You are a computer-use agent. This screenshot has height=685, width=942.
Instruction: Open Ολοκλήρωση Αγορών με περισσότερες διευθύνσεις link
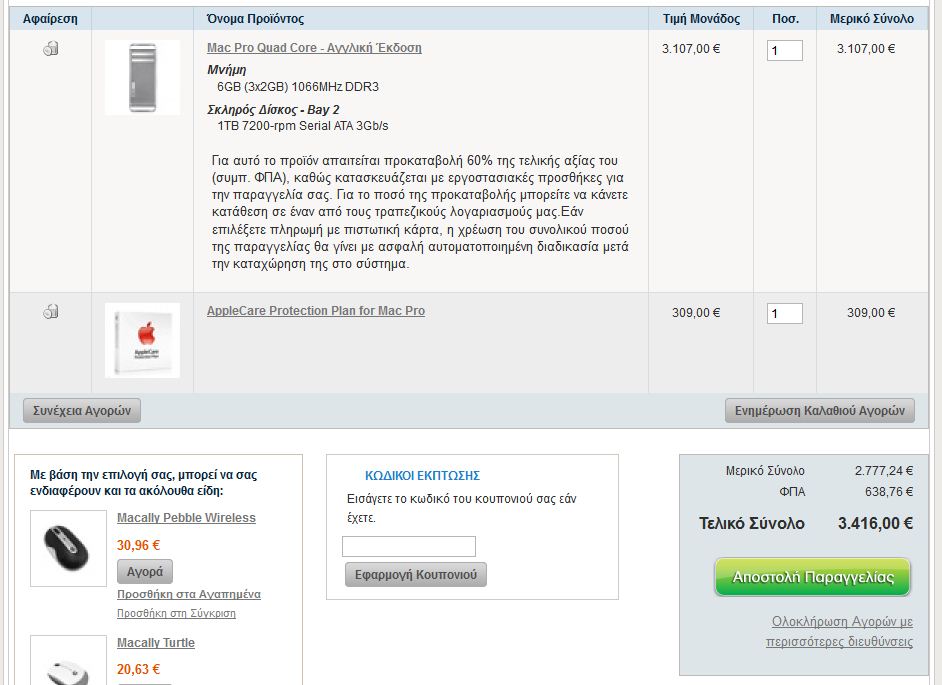pyautogui.click(x=839, y=631)
